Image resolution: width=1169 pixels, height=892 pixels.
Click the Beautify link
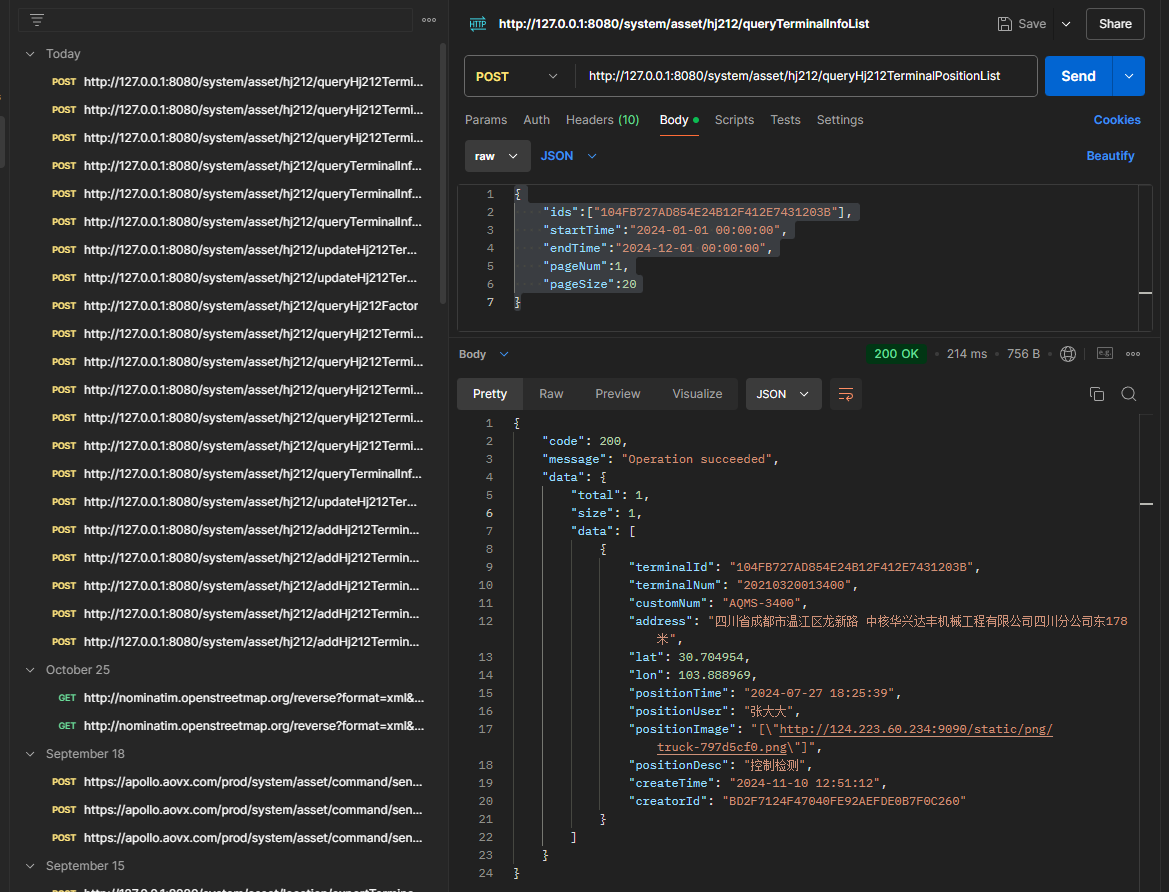pos(1110,156)
